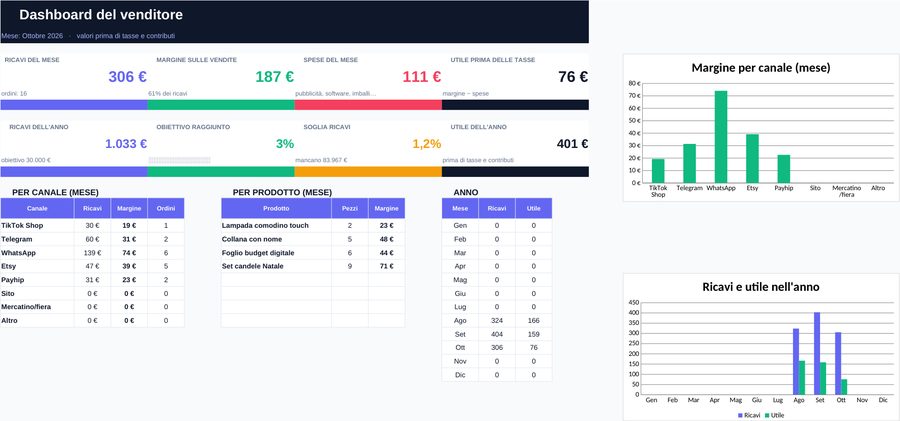Select the "Utile" column header in Anno table
Screen dimensions: 900x421
[533, 208]
